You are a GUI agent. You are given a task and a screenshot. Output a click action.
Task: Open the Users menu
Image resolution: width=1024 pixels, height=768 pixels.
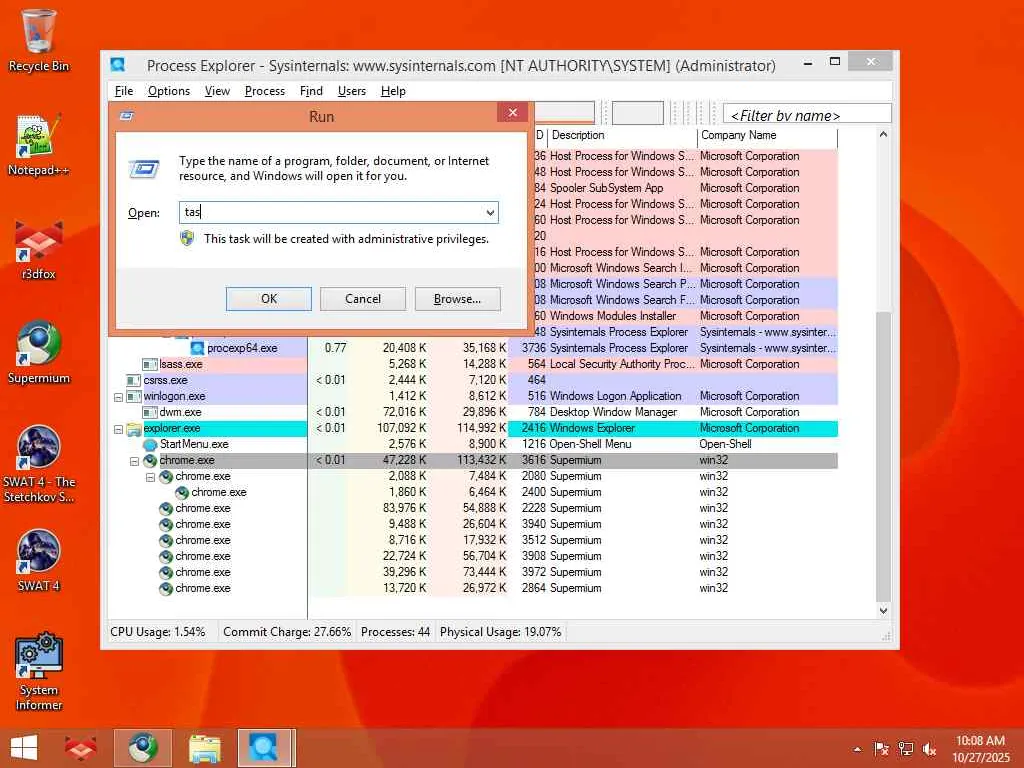pyautogui.click(x=351, y=91)
